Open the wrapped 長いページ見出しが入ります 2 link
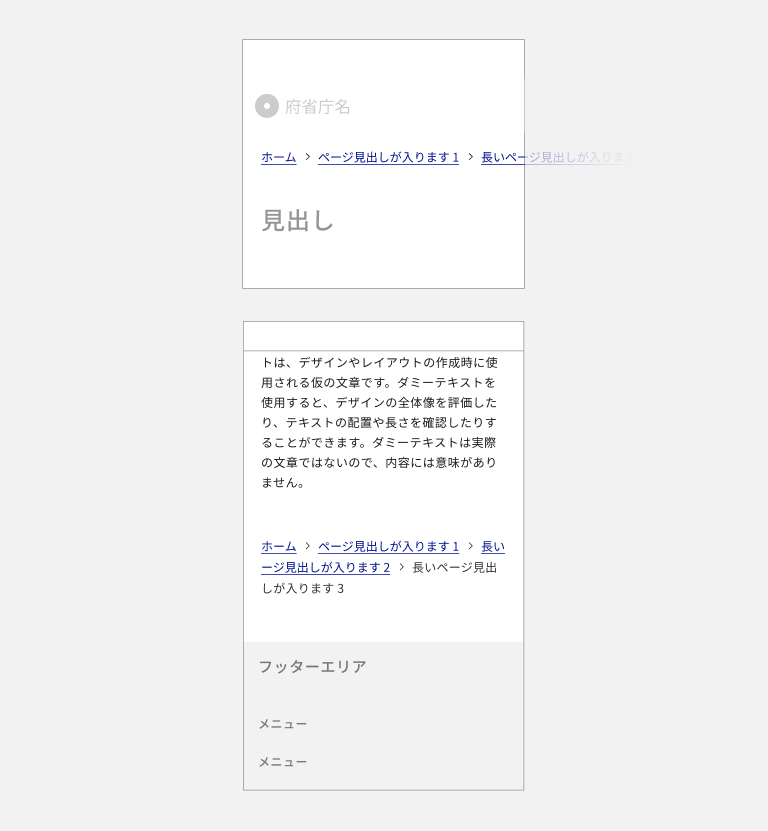 coord(325,567)
